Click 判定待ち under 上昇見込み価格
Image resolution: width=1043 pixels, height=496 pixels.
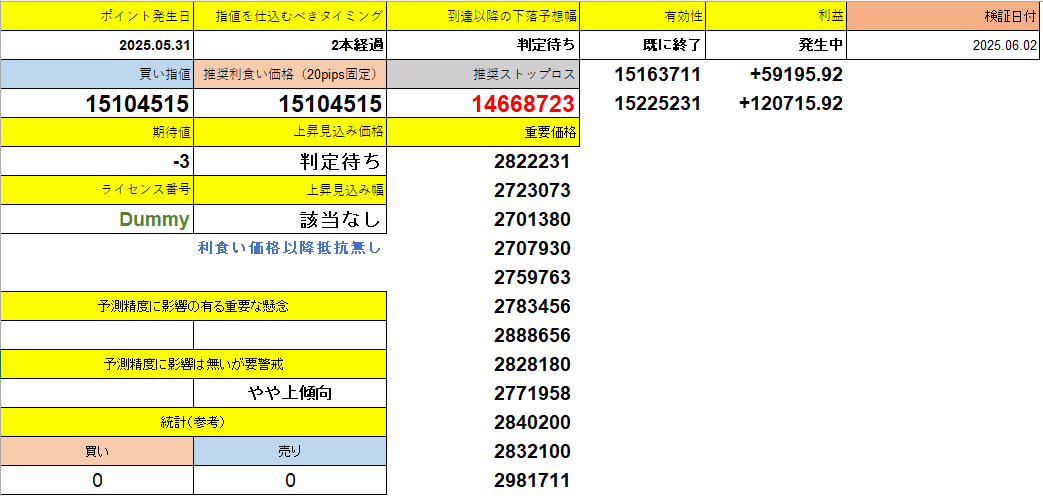(290, 162)
